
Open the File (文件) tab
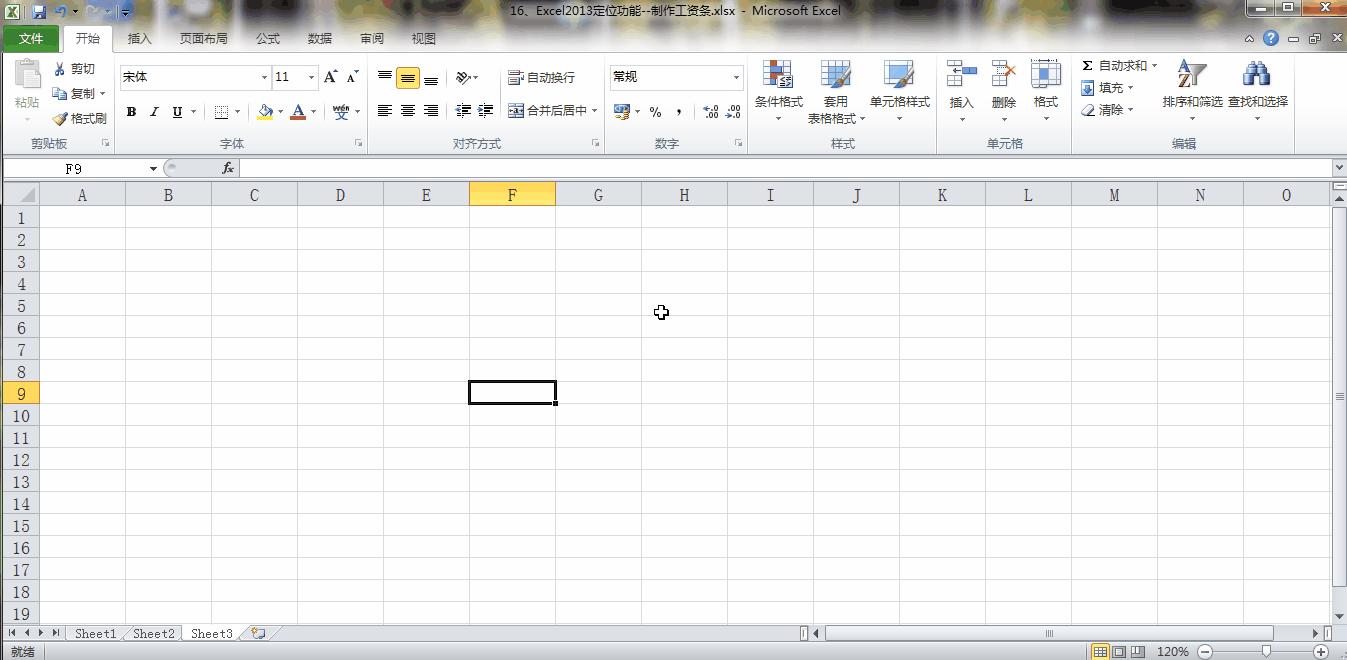pos(31,39)
